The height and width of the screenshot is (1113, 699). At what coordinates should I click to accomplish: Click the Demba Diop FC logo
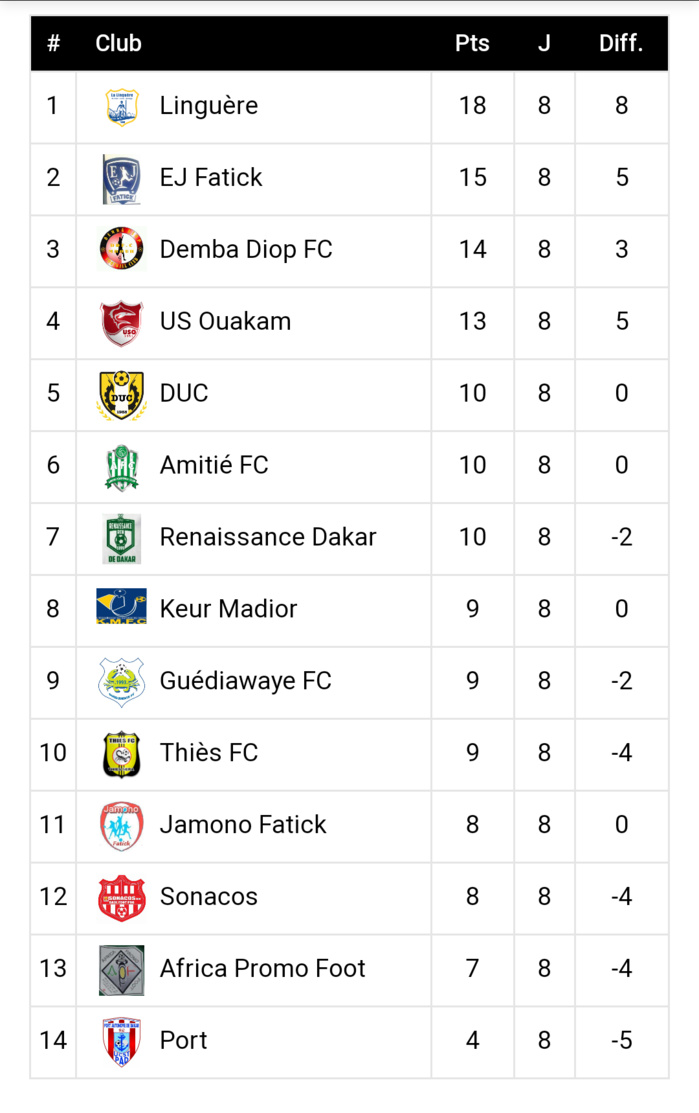pyautogui.click(x=122, y=249)
